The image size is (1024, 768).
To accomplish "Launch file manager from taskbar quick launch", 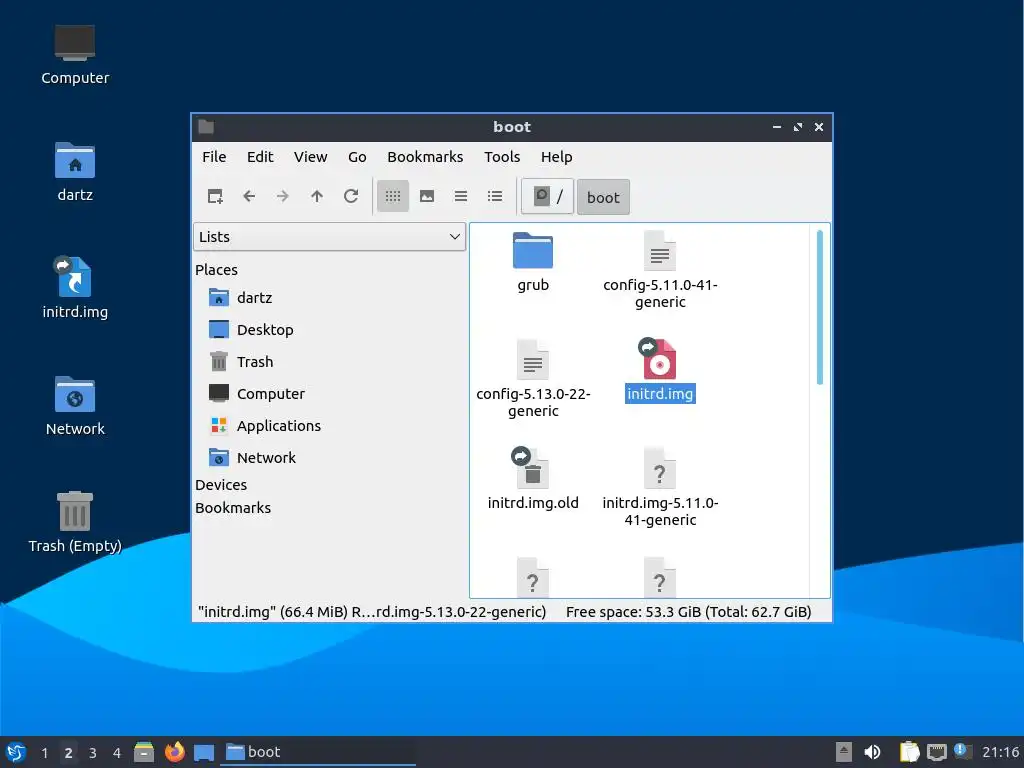I will point(144,752).
